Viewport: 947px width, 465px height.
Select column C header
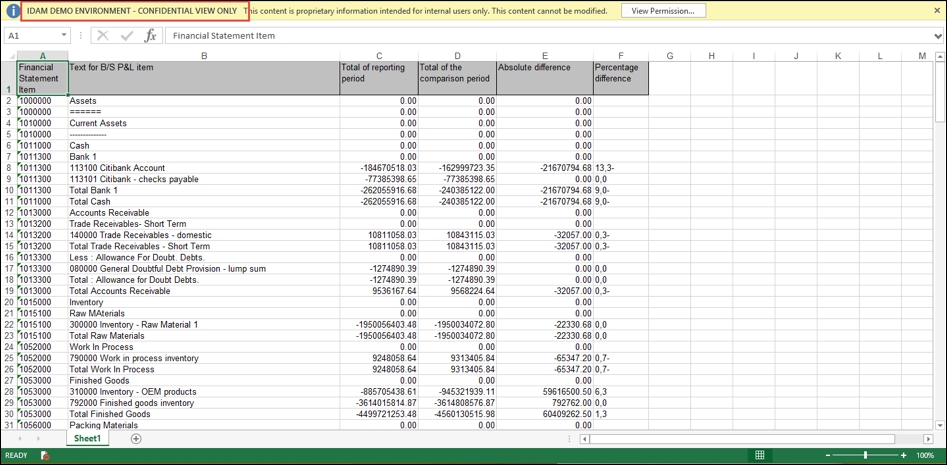(x=379, y=56)
